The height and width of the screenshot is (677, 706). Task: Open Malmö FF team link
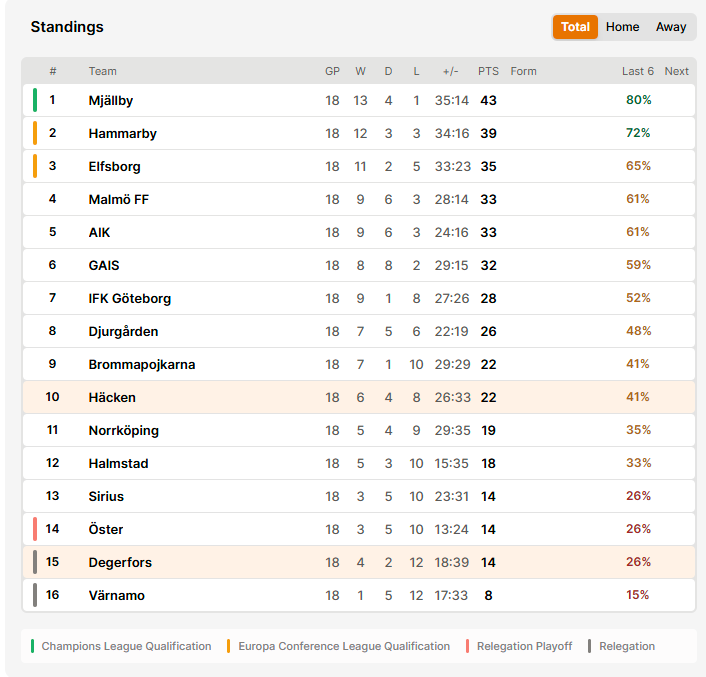click(x=118, y=199)
